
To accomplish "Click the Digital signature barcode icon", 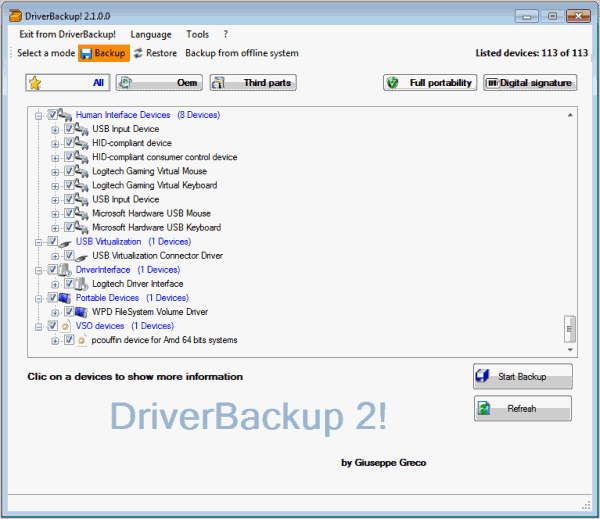I will pyautogui.click(x=492, y=83).
